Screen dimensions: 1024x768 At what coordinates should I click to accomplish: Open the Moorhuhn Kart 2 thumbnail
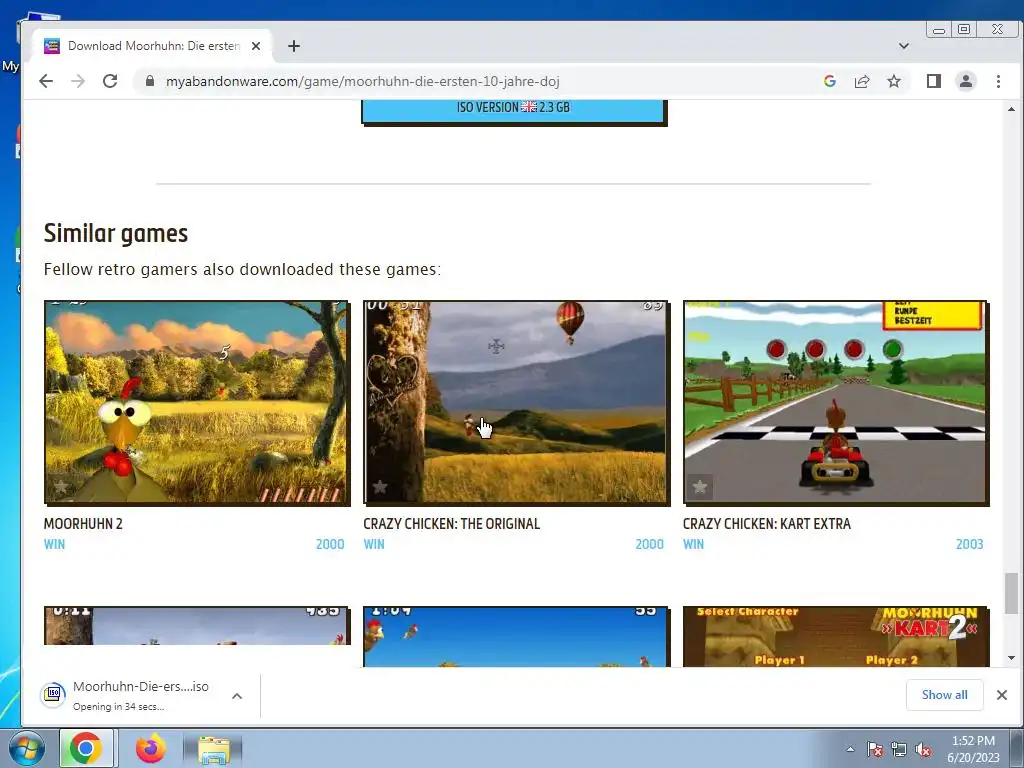click(x=835, y=636)
